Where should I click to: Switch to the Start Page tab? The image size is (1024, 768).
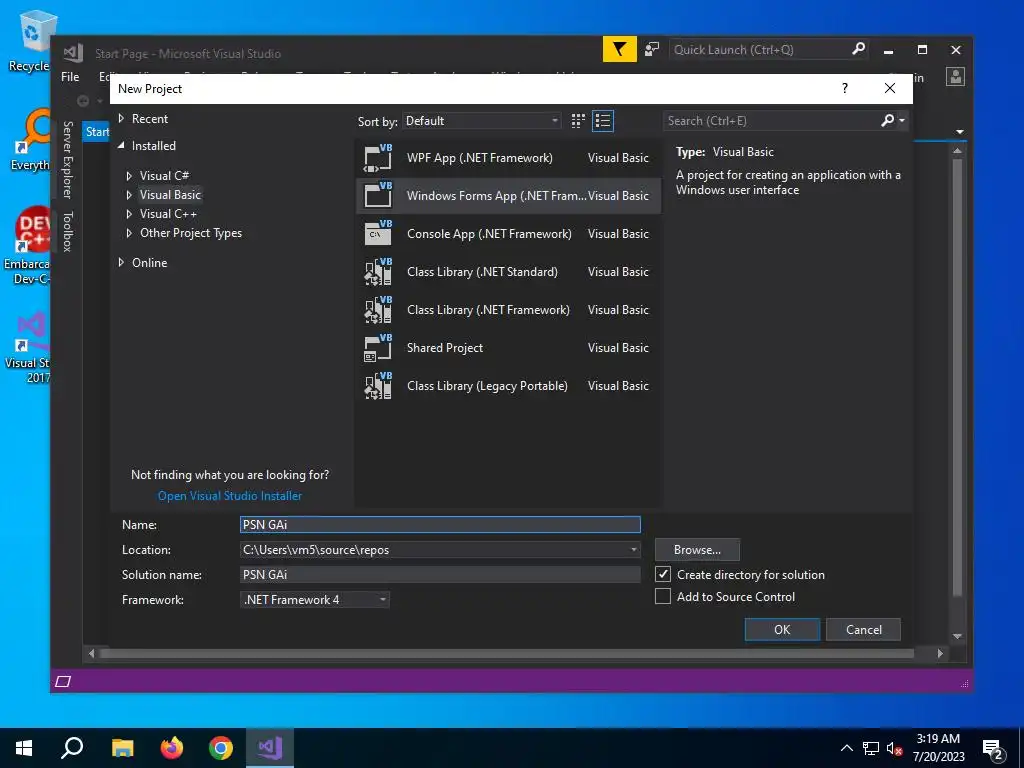(x=97, y=131)
